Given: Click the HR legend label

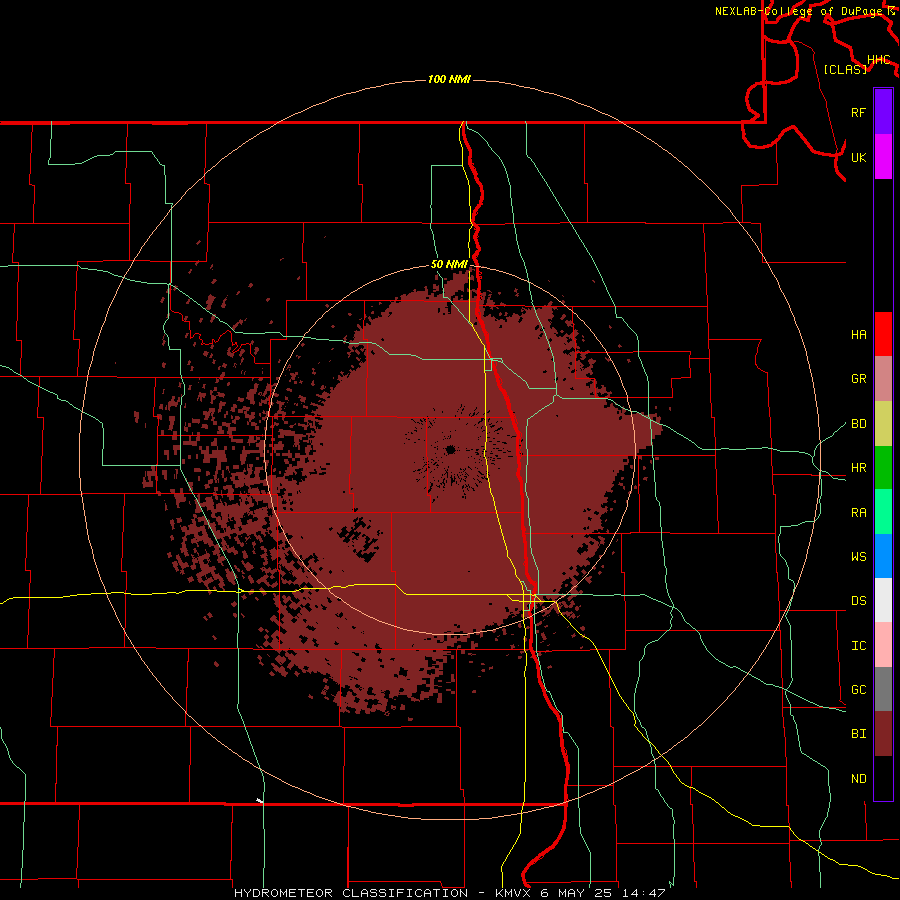Looking at the screenshot, I should click(859, 468).
